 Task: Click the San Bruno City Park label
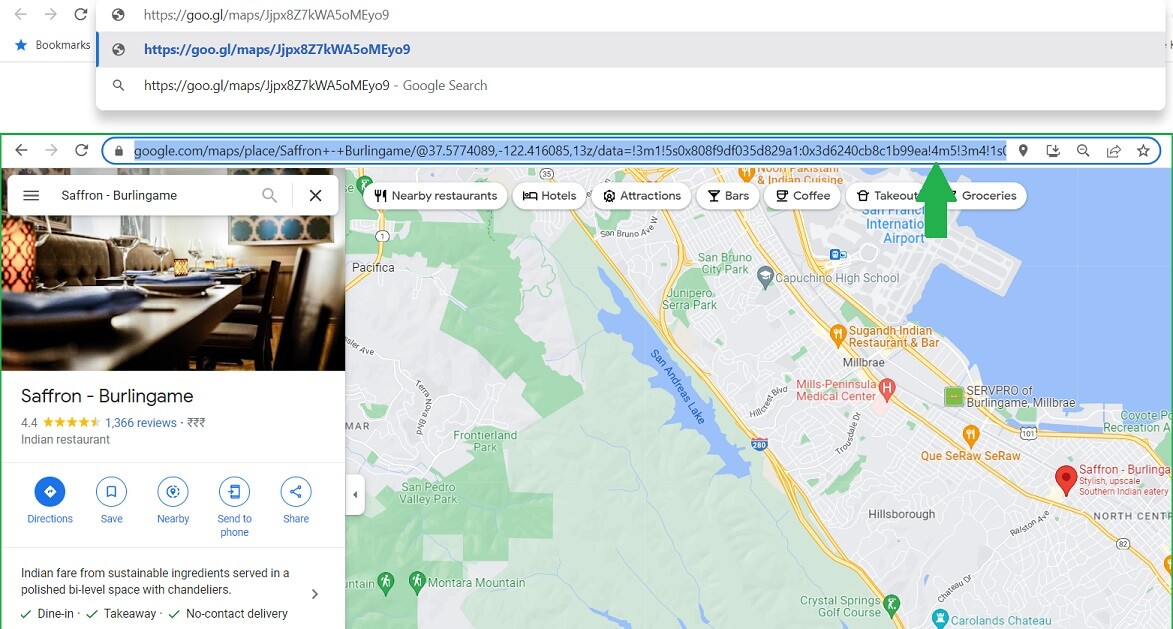pos(724,263)
